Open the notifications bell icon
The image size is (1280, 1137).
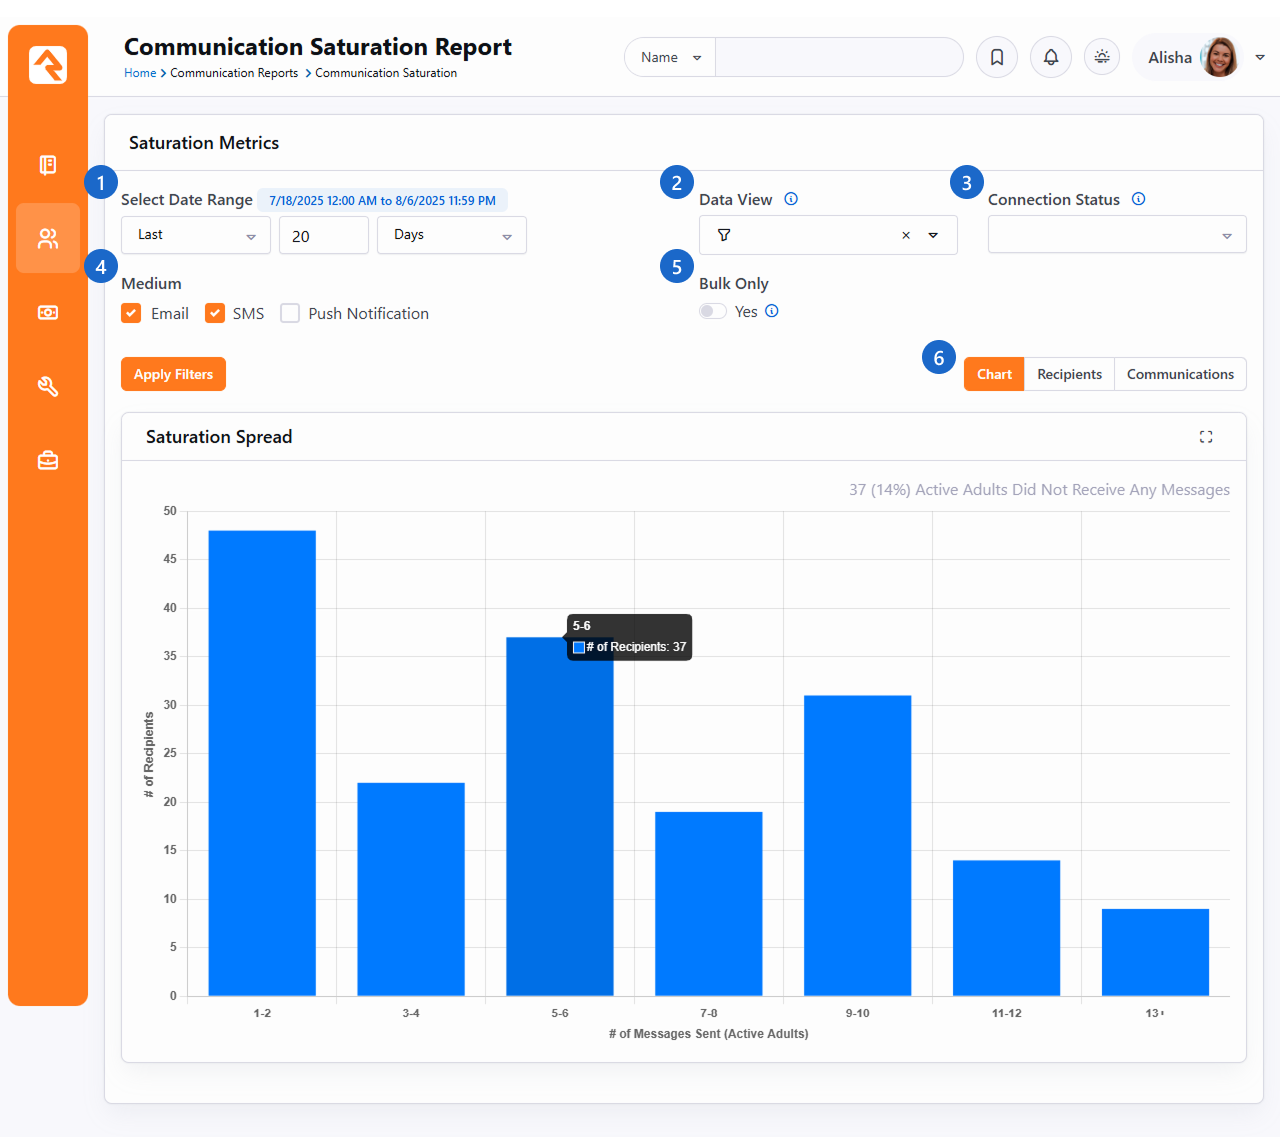coord(1050,57)
